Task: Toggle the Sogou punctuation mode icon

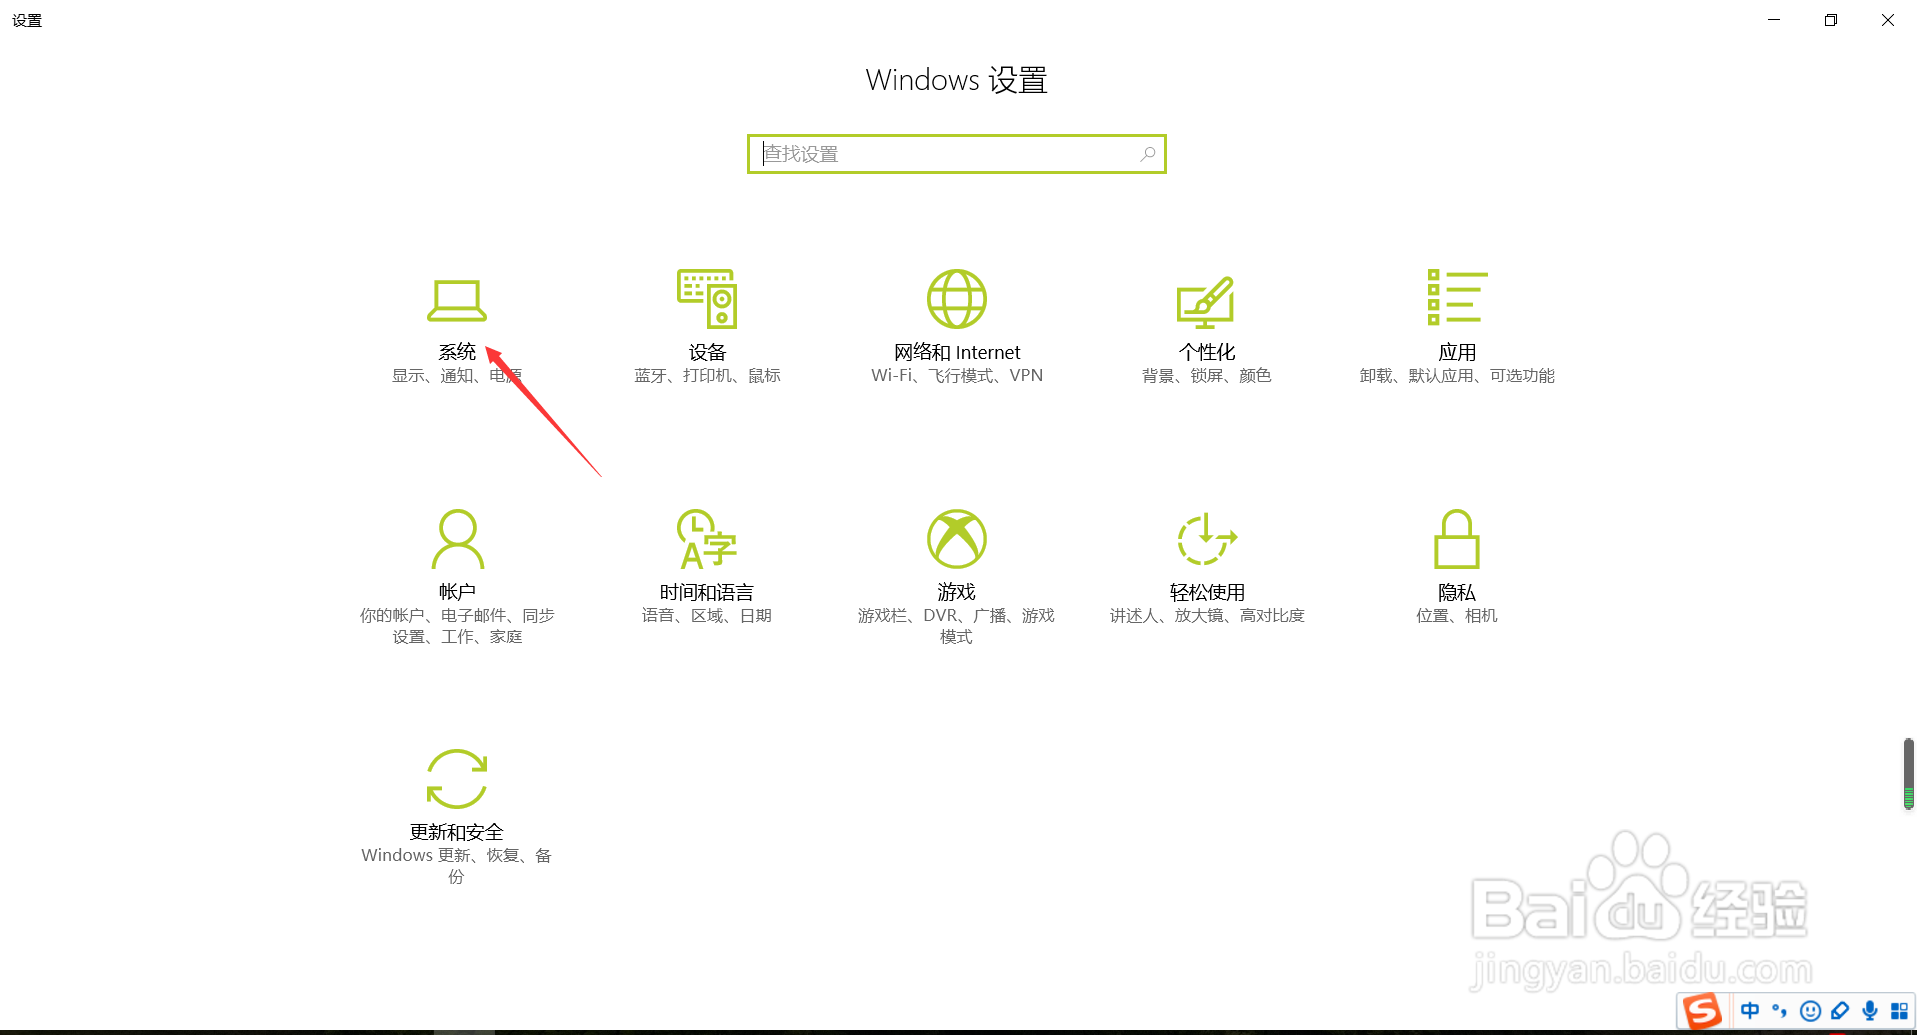Action: click(1779, 1011)
